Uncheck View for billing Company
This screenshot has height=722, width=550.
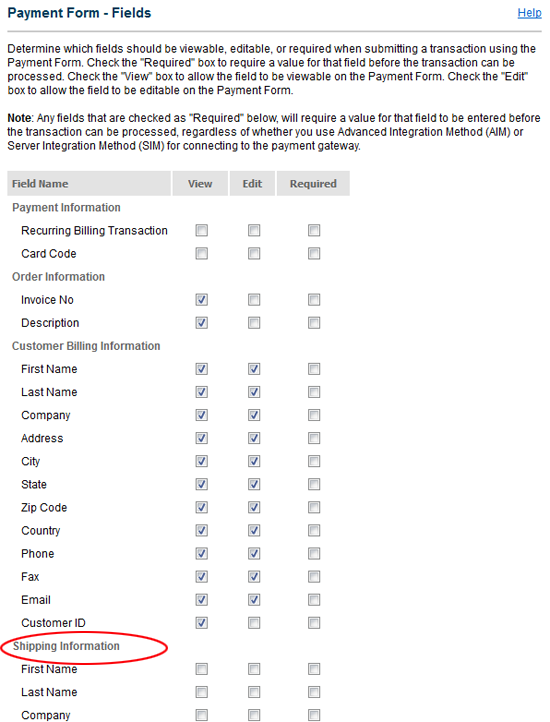(x=202, y=415)
